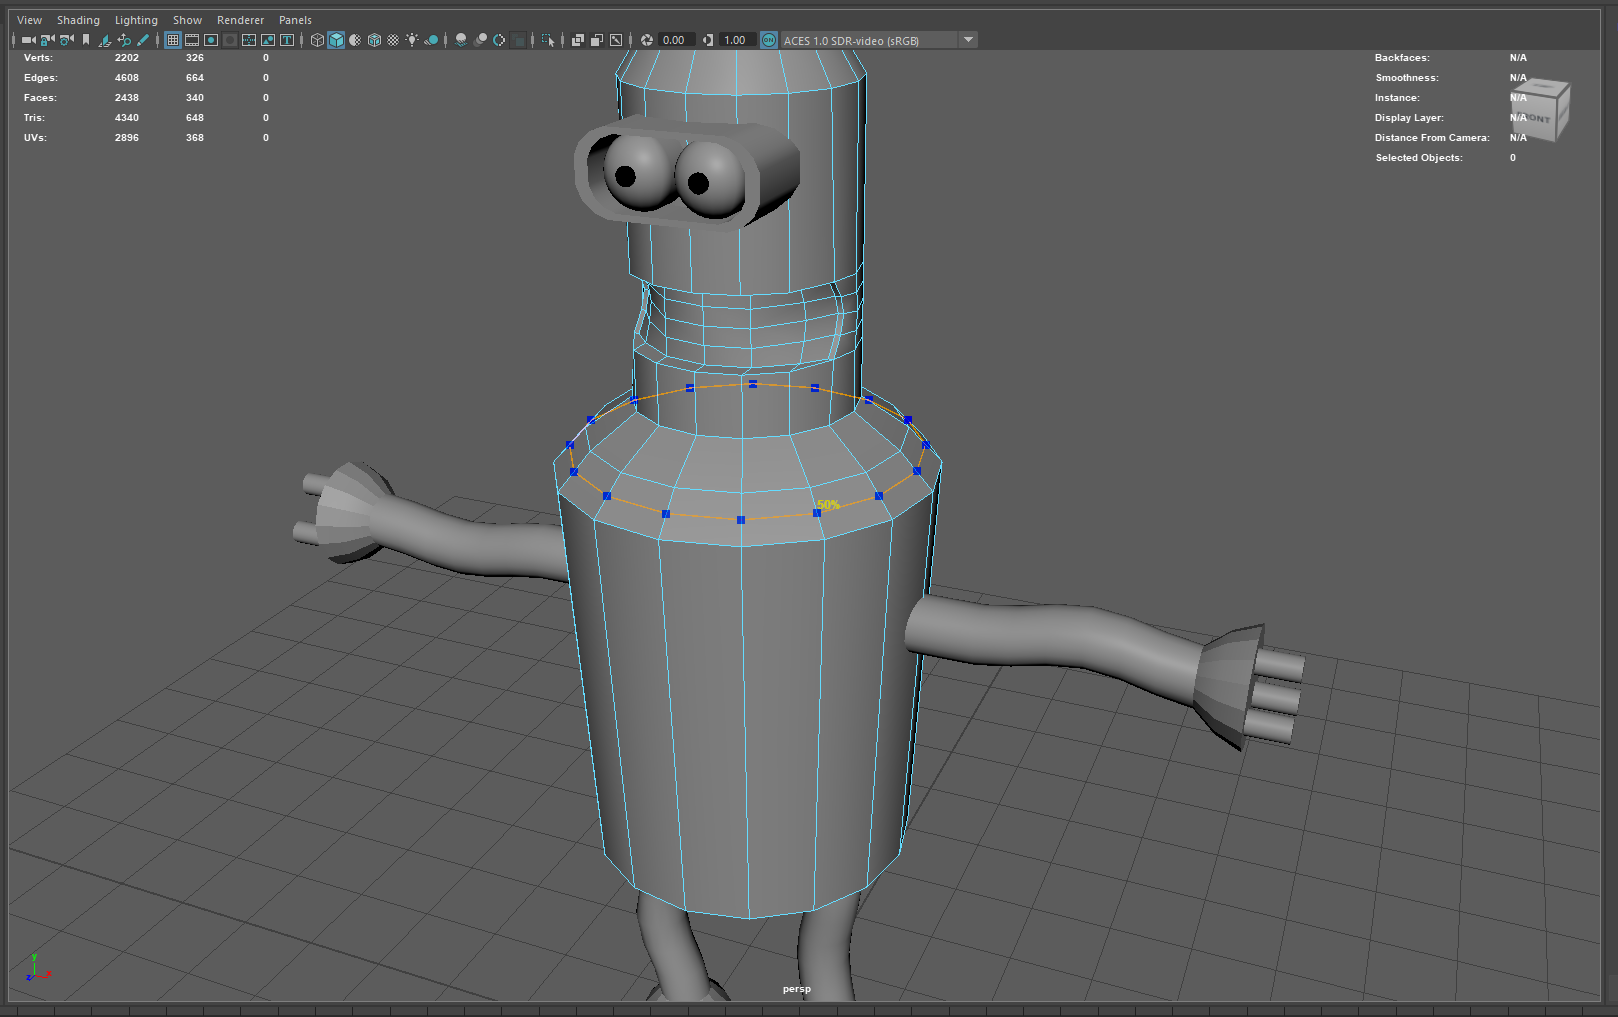Click the Use All Lights icon
Viewport: 1618px width, 1017px height.
[x=412, y=40]
